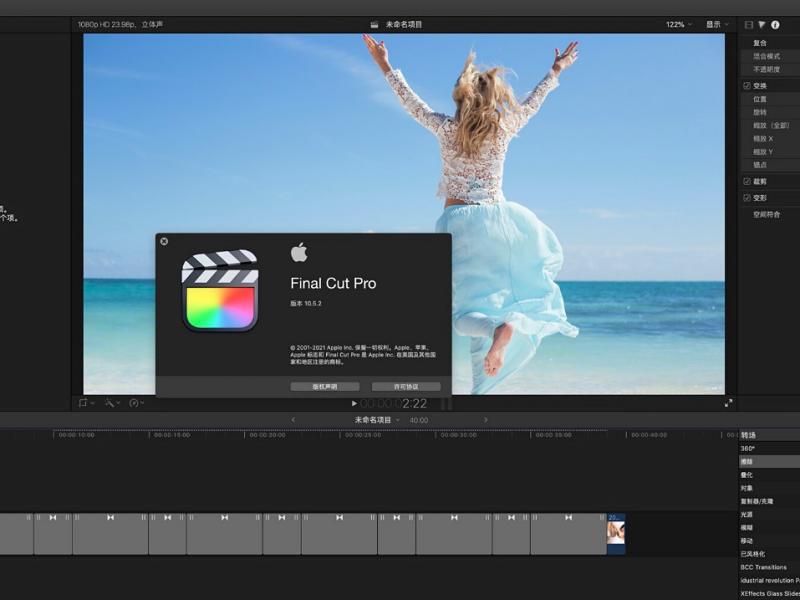Open the retiming speedometer menu
This screenshot has height=600, width=800.
[x=136, y=403]
